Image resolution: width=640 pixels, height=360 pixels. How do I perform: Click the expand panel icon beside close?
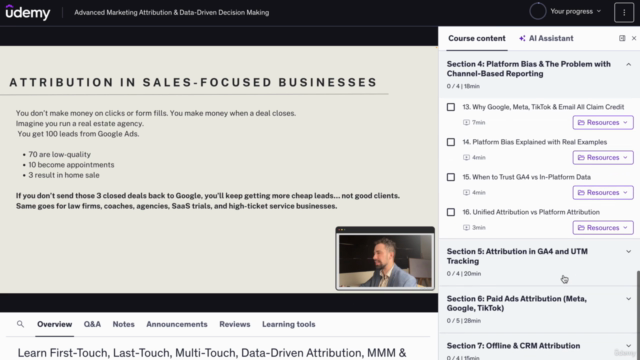[622, 38]
